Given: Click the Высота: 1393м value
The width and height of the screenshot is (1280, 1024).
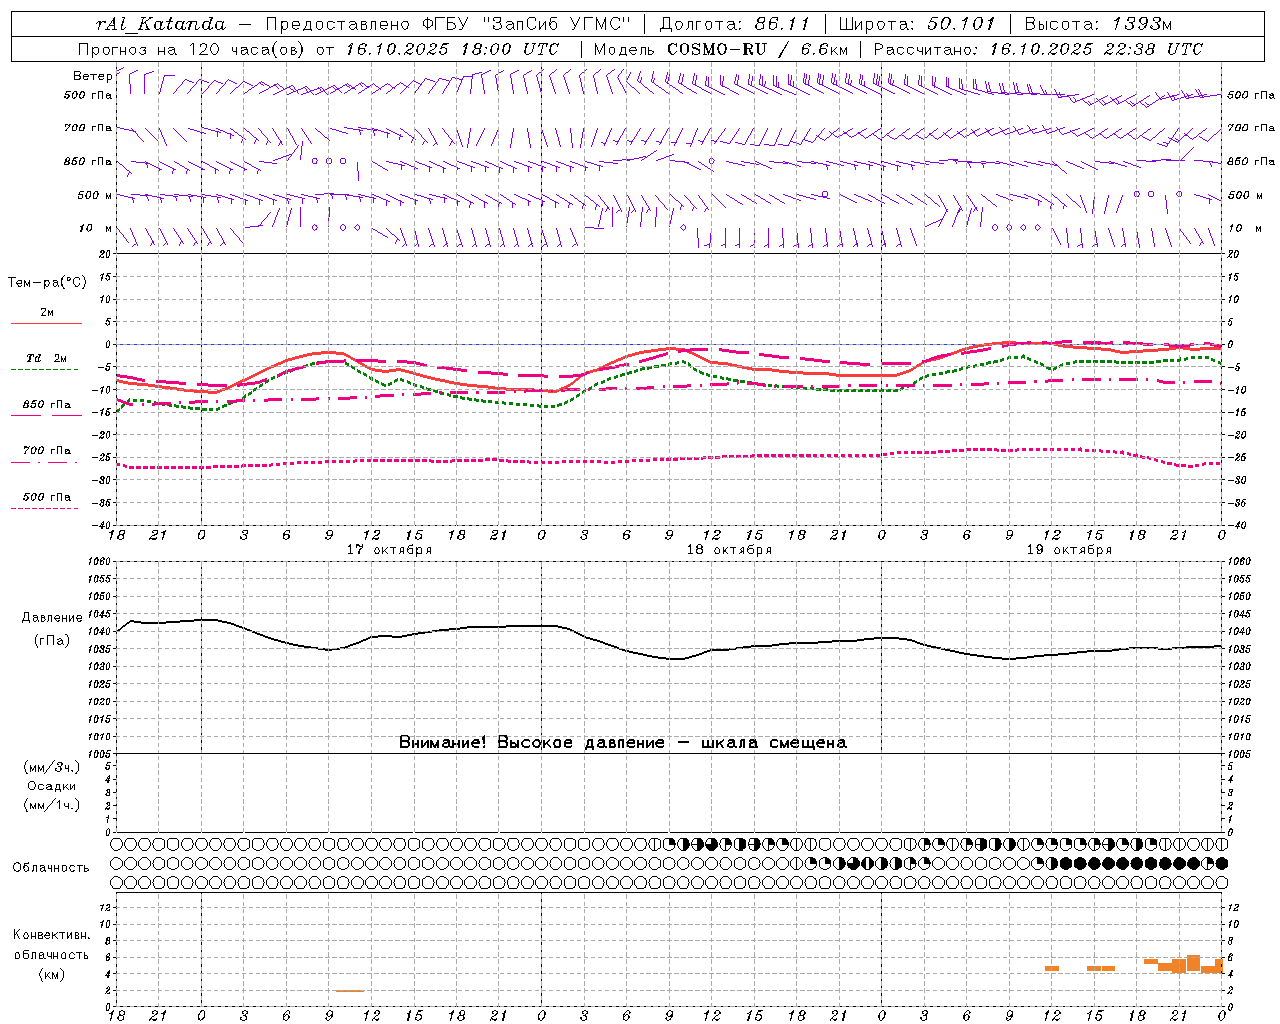Looking at the screenshot, I should tap(1099, 24).
